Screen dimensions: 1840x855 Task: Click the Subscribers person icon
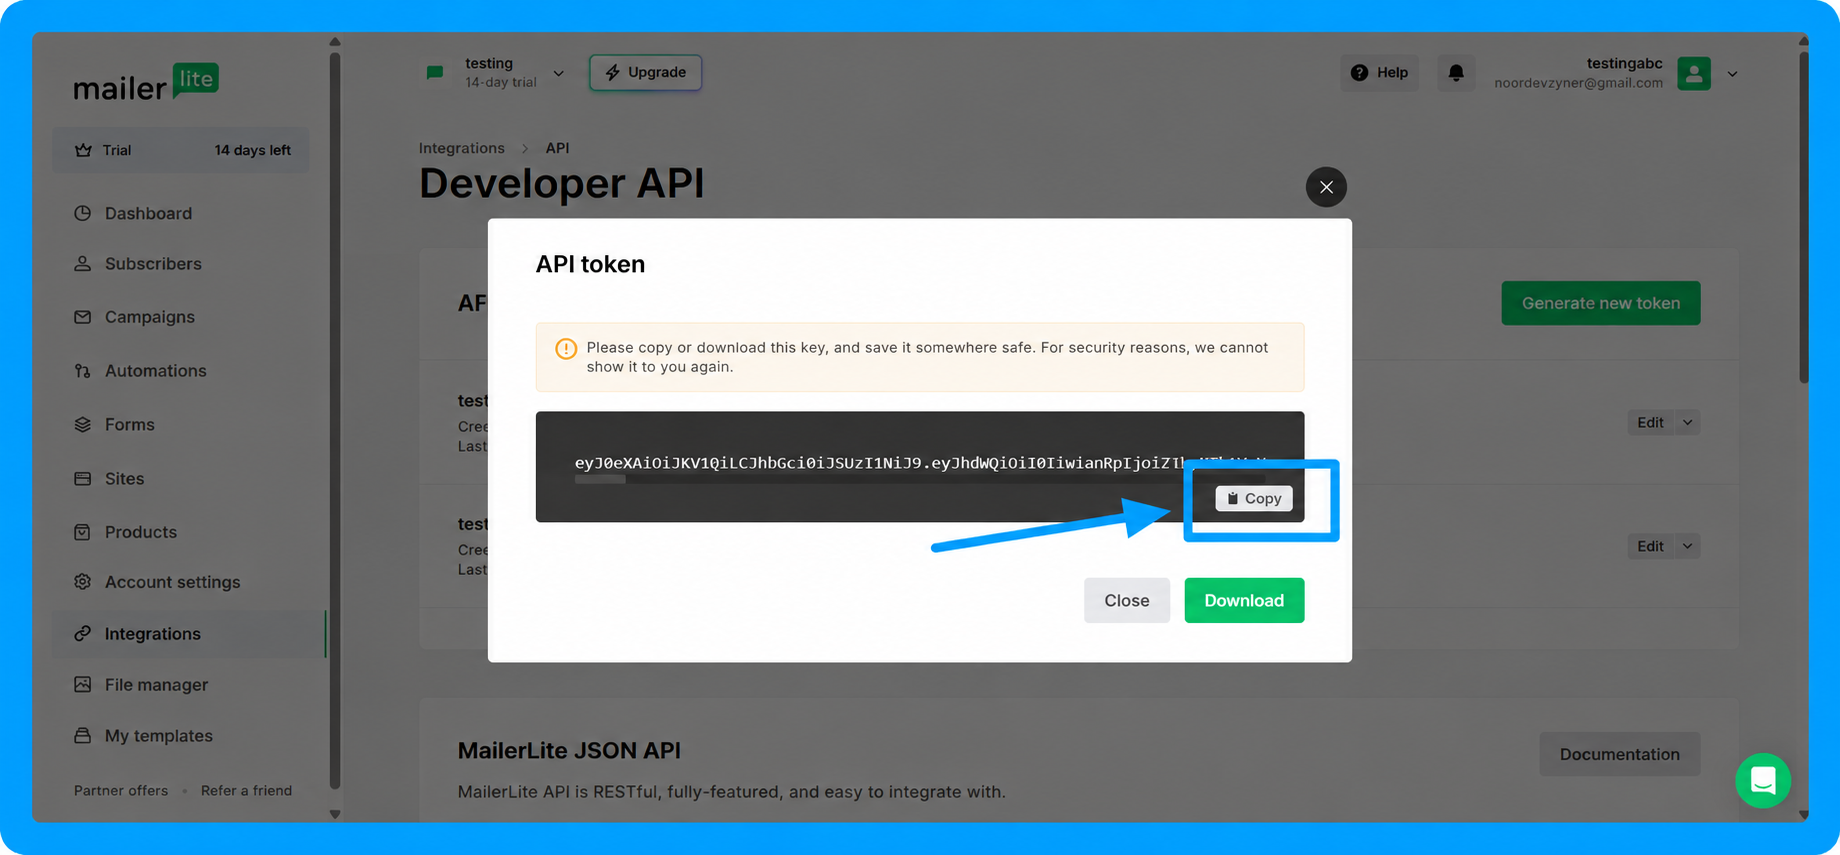82,264
